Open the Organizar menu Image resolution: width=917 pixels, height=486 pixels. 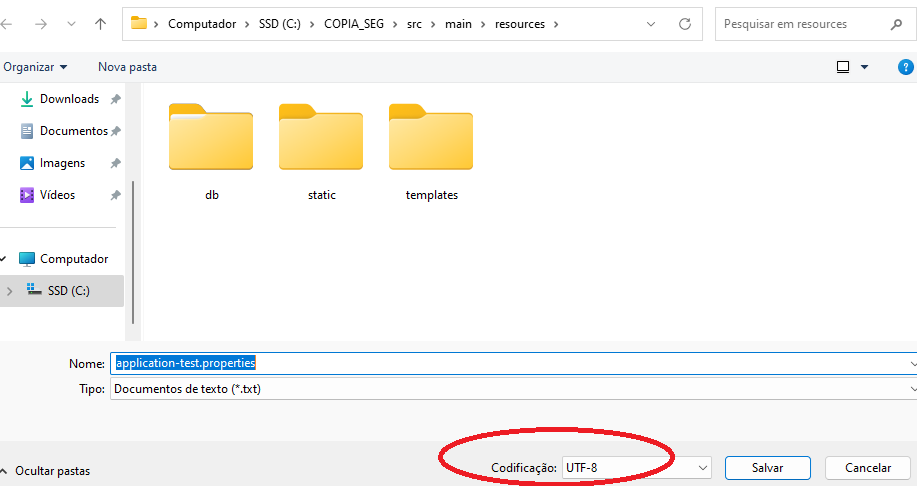(x=35, y=67)
